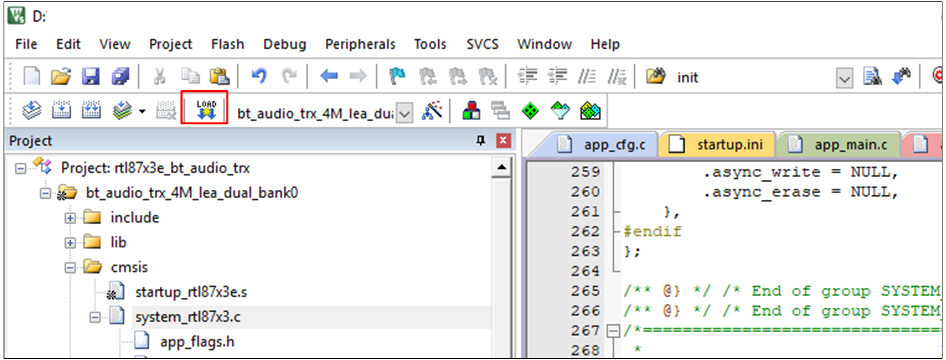Open Manage Project Items colored boxes icon
946x360 pixels.
(x=471, y=111)
